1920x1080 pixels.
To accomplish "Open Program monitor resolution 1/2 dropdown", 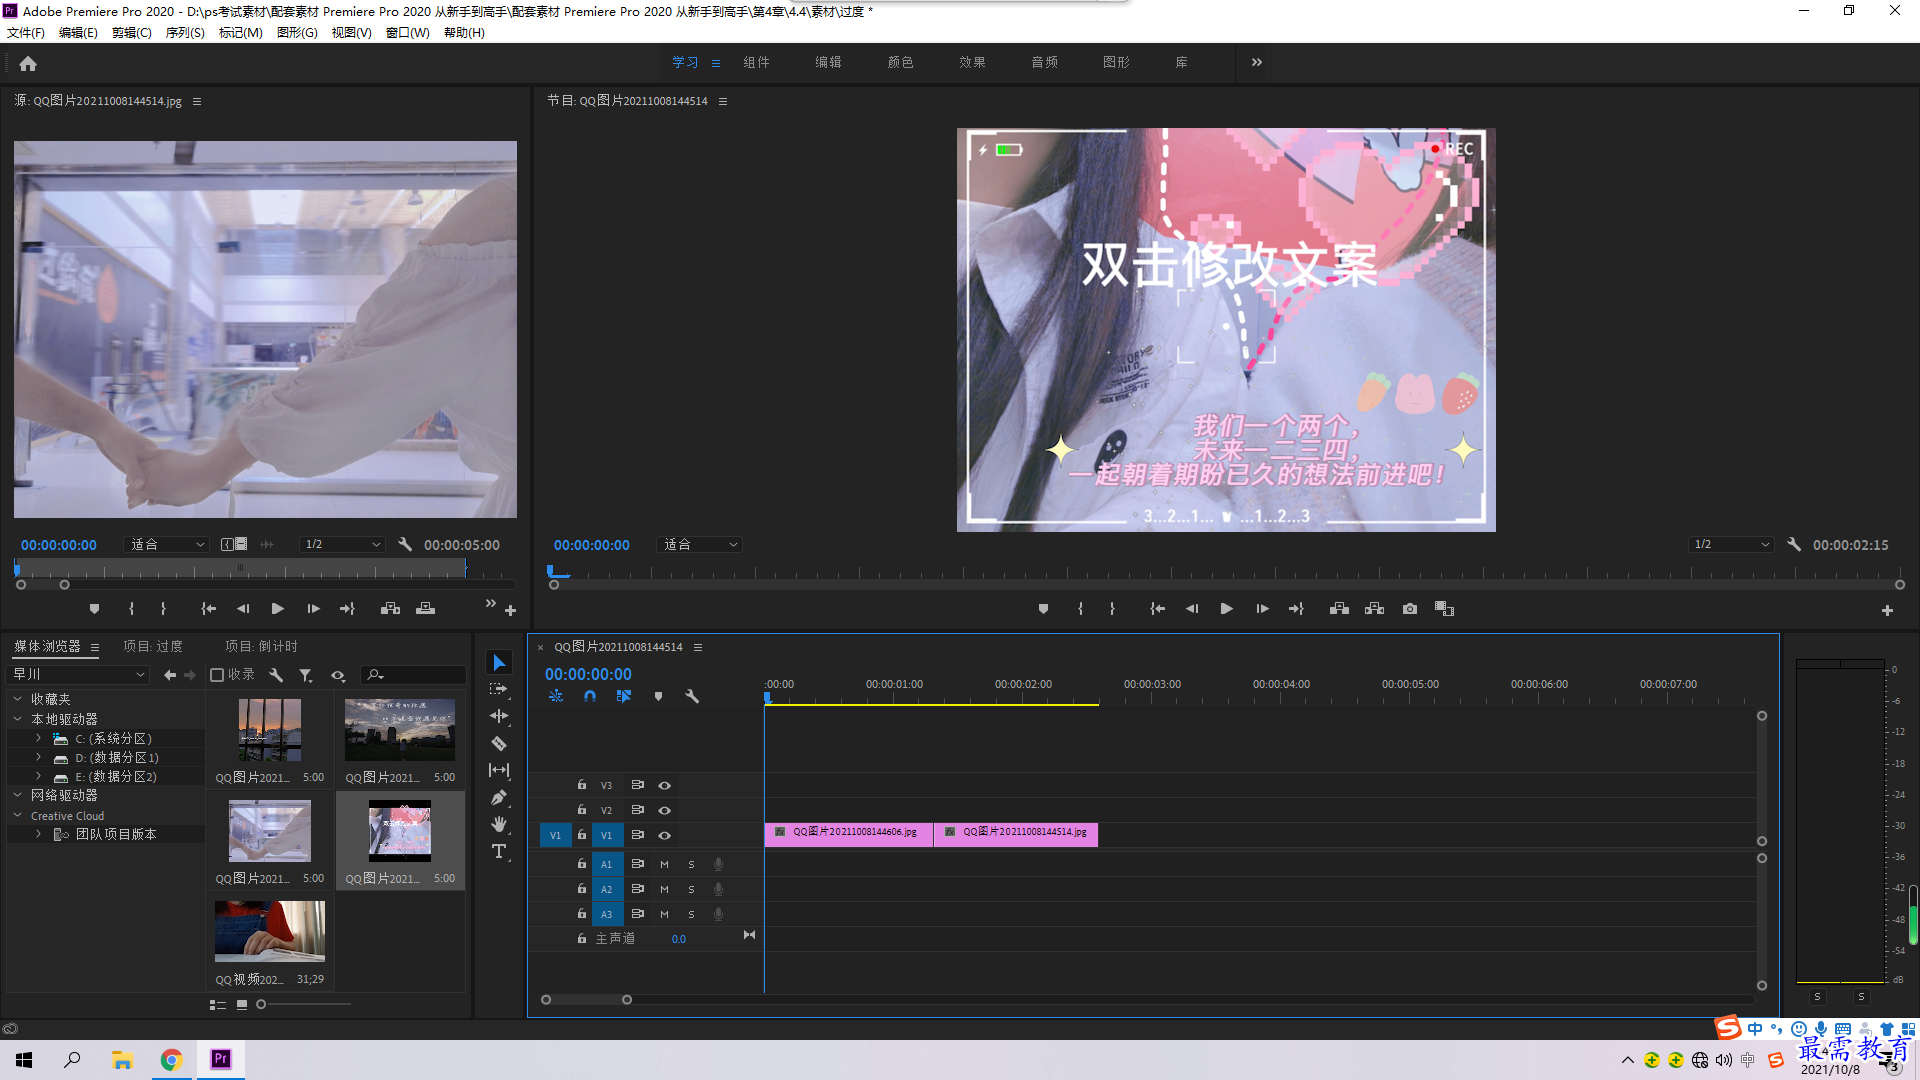I will tap(1730, 545).
